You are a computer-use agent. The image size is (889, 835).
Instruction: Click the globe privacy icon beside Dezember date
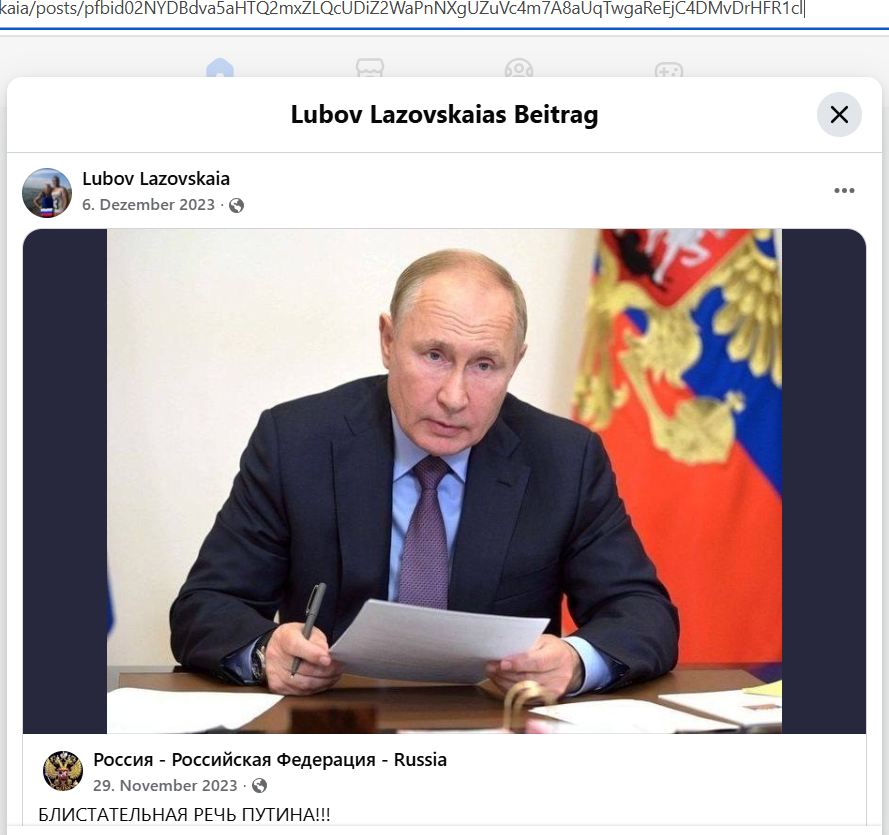point(236,205)
